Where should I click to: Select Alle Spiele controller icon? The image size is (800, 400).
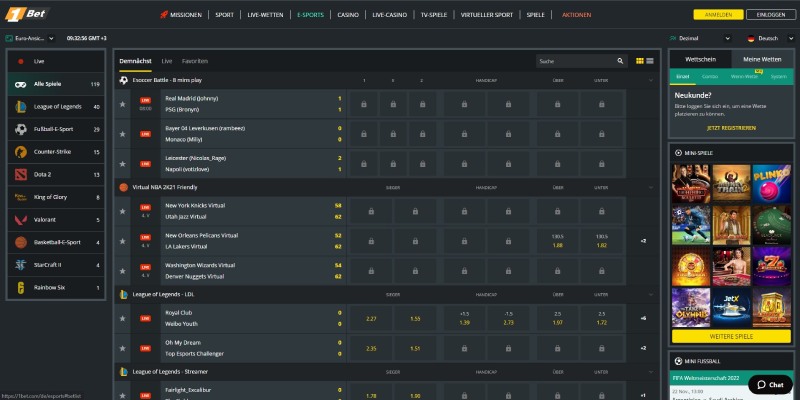pyautogui.click(x=20, y=84)
